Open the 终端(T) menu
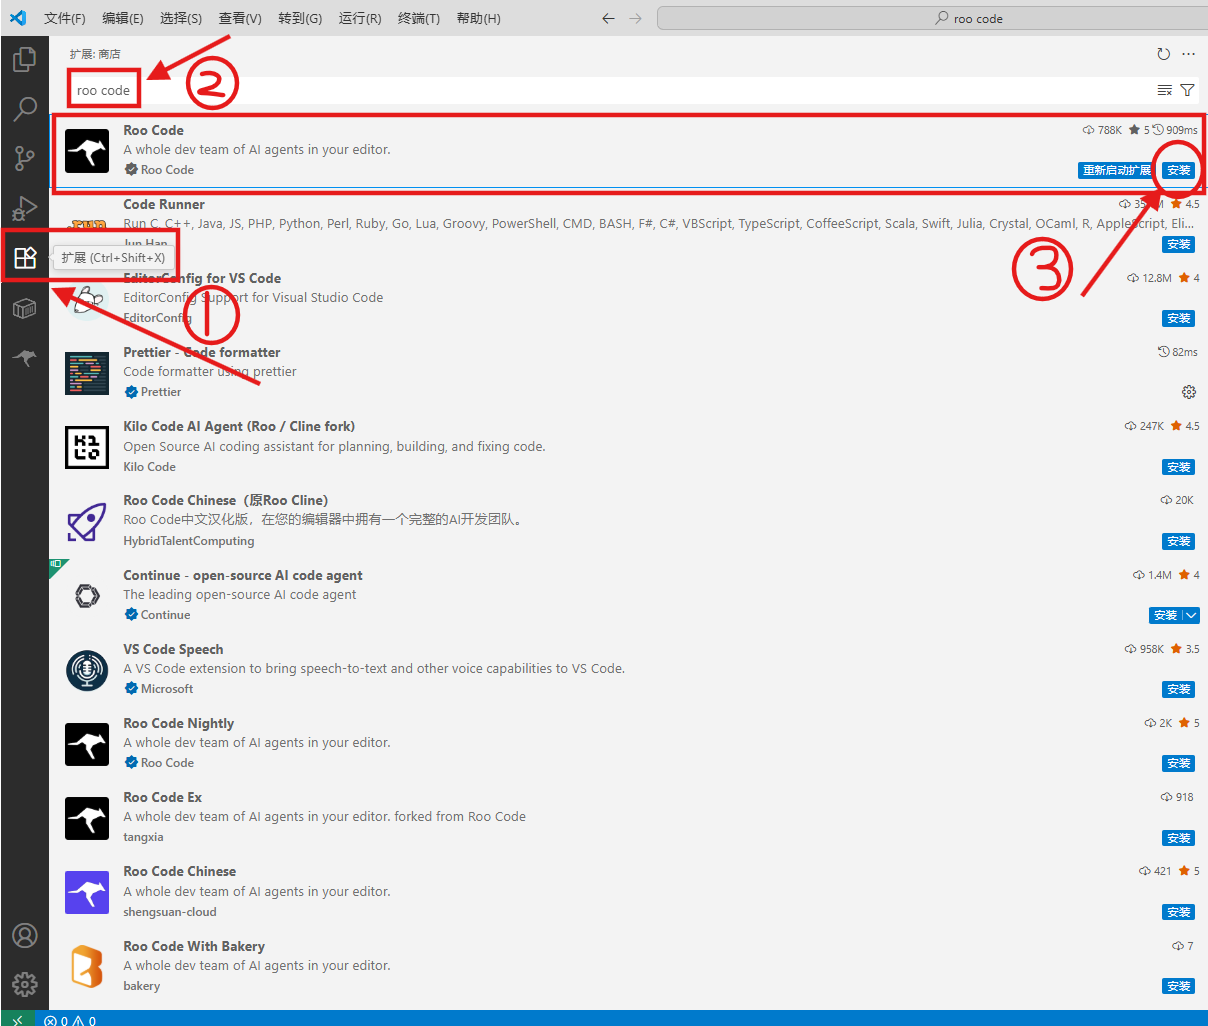1208x1026 pixels. pyautogui.click(x=419, y=18)
